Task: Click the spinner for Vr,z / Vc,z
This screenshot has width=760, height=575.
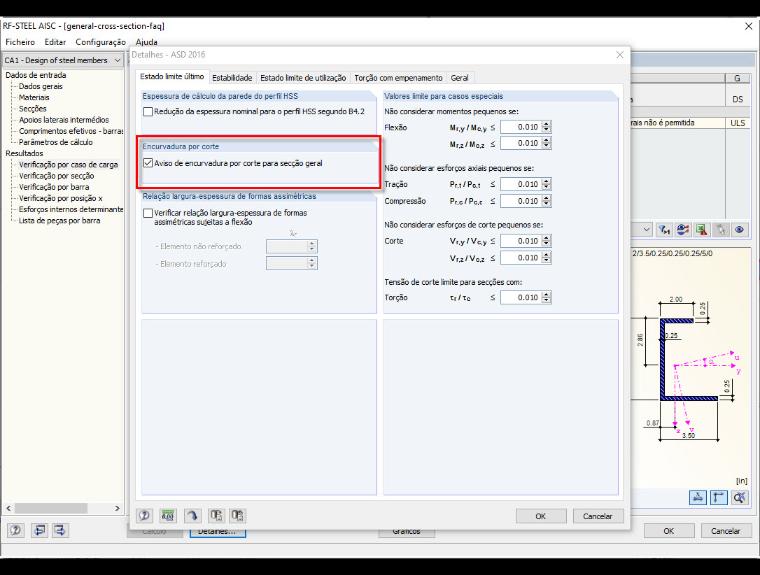Action: click(x=546, y=257)
